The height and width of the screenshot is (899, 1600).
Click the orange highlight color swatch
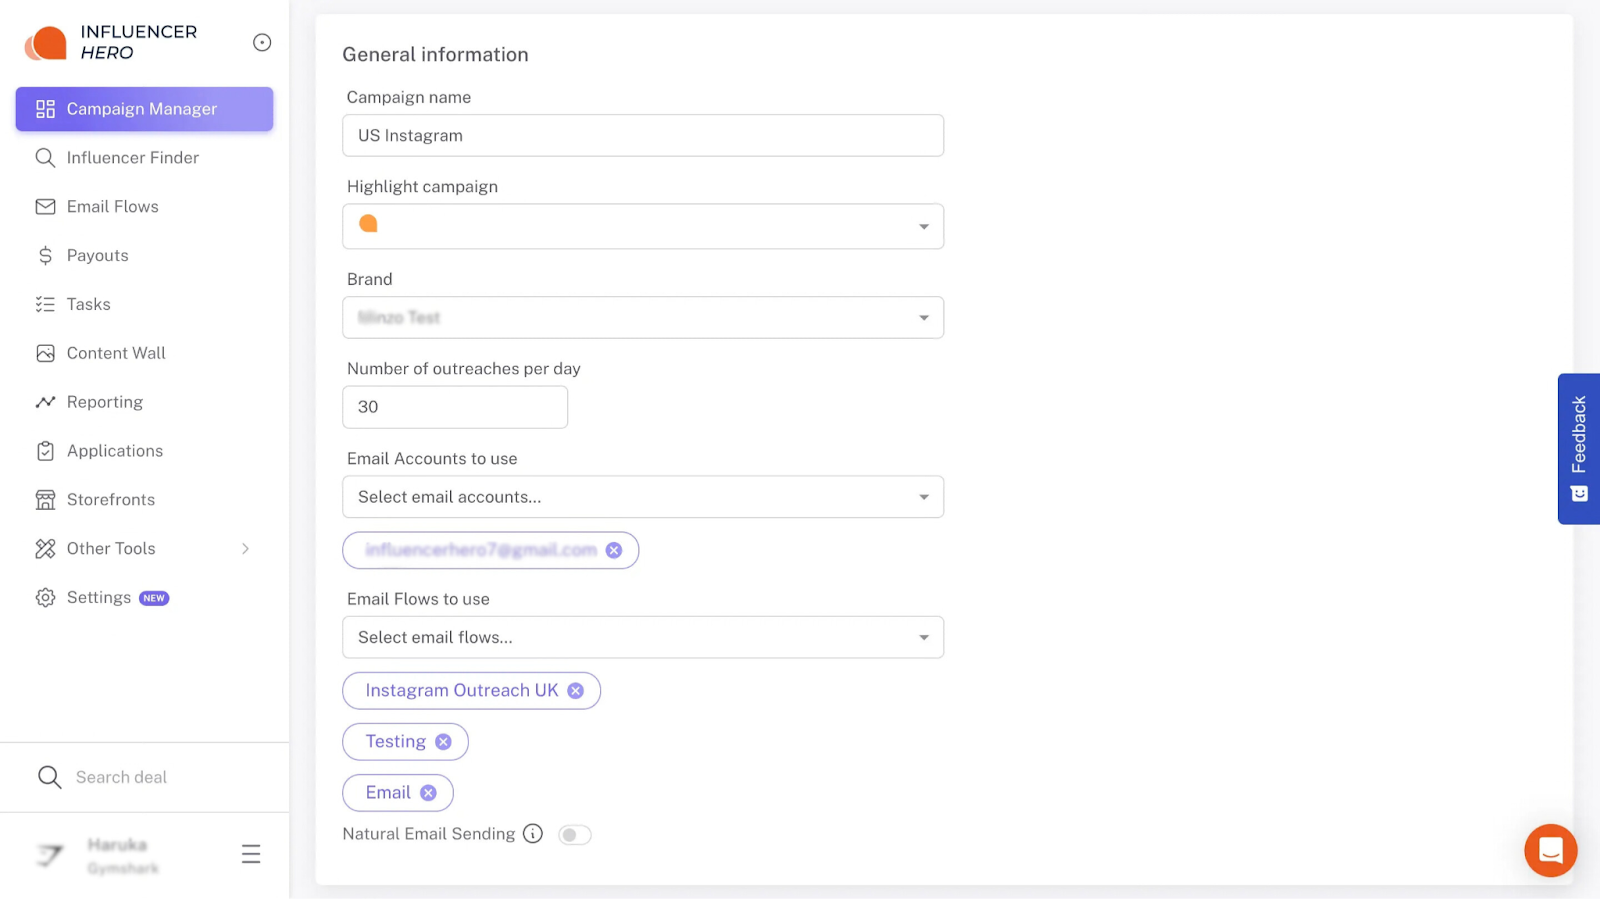[368, 224]
